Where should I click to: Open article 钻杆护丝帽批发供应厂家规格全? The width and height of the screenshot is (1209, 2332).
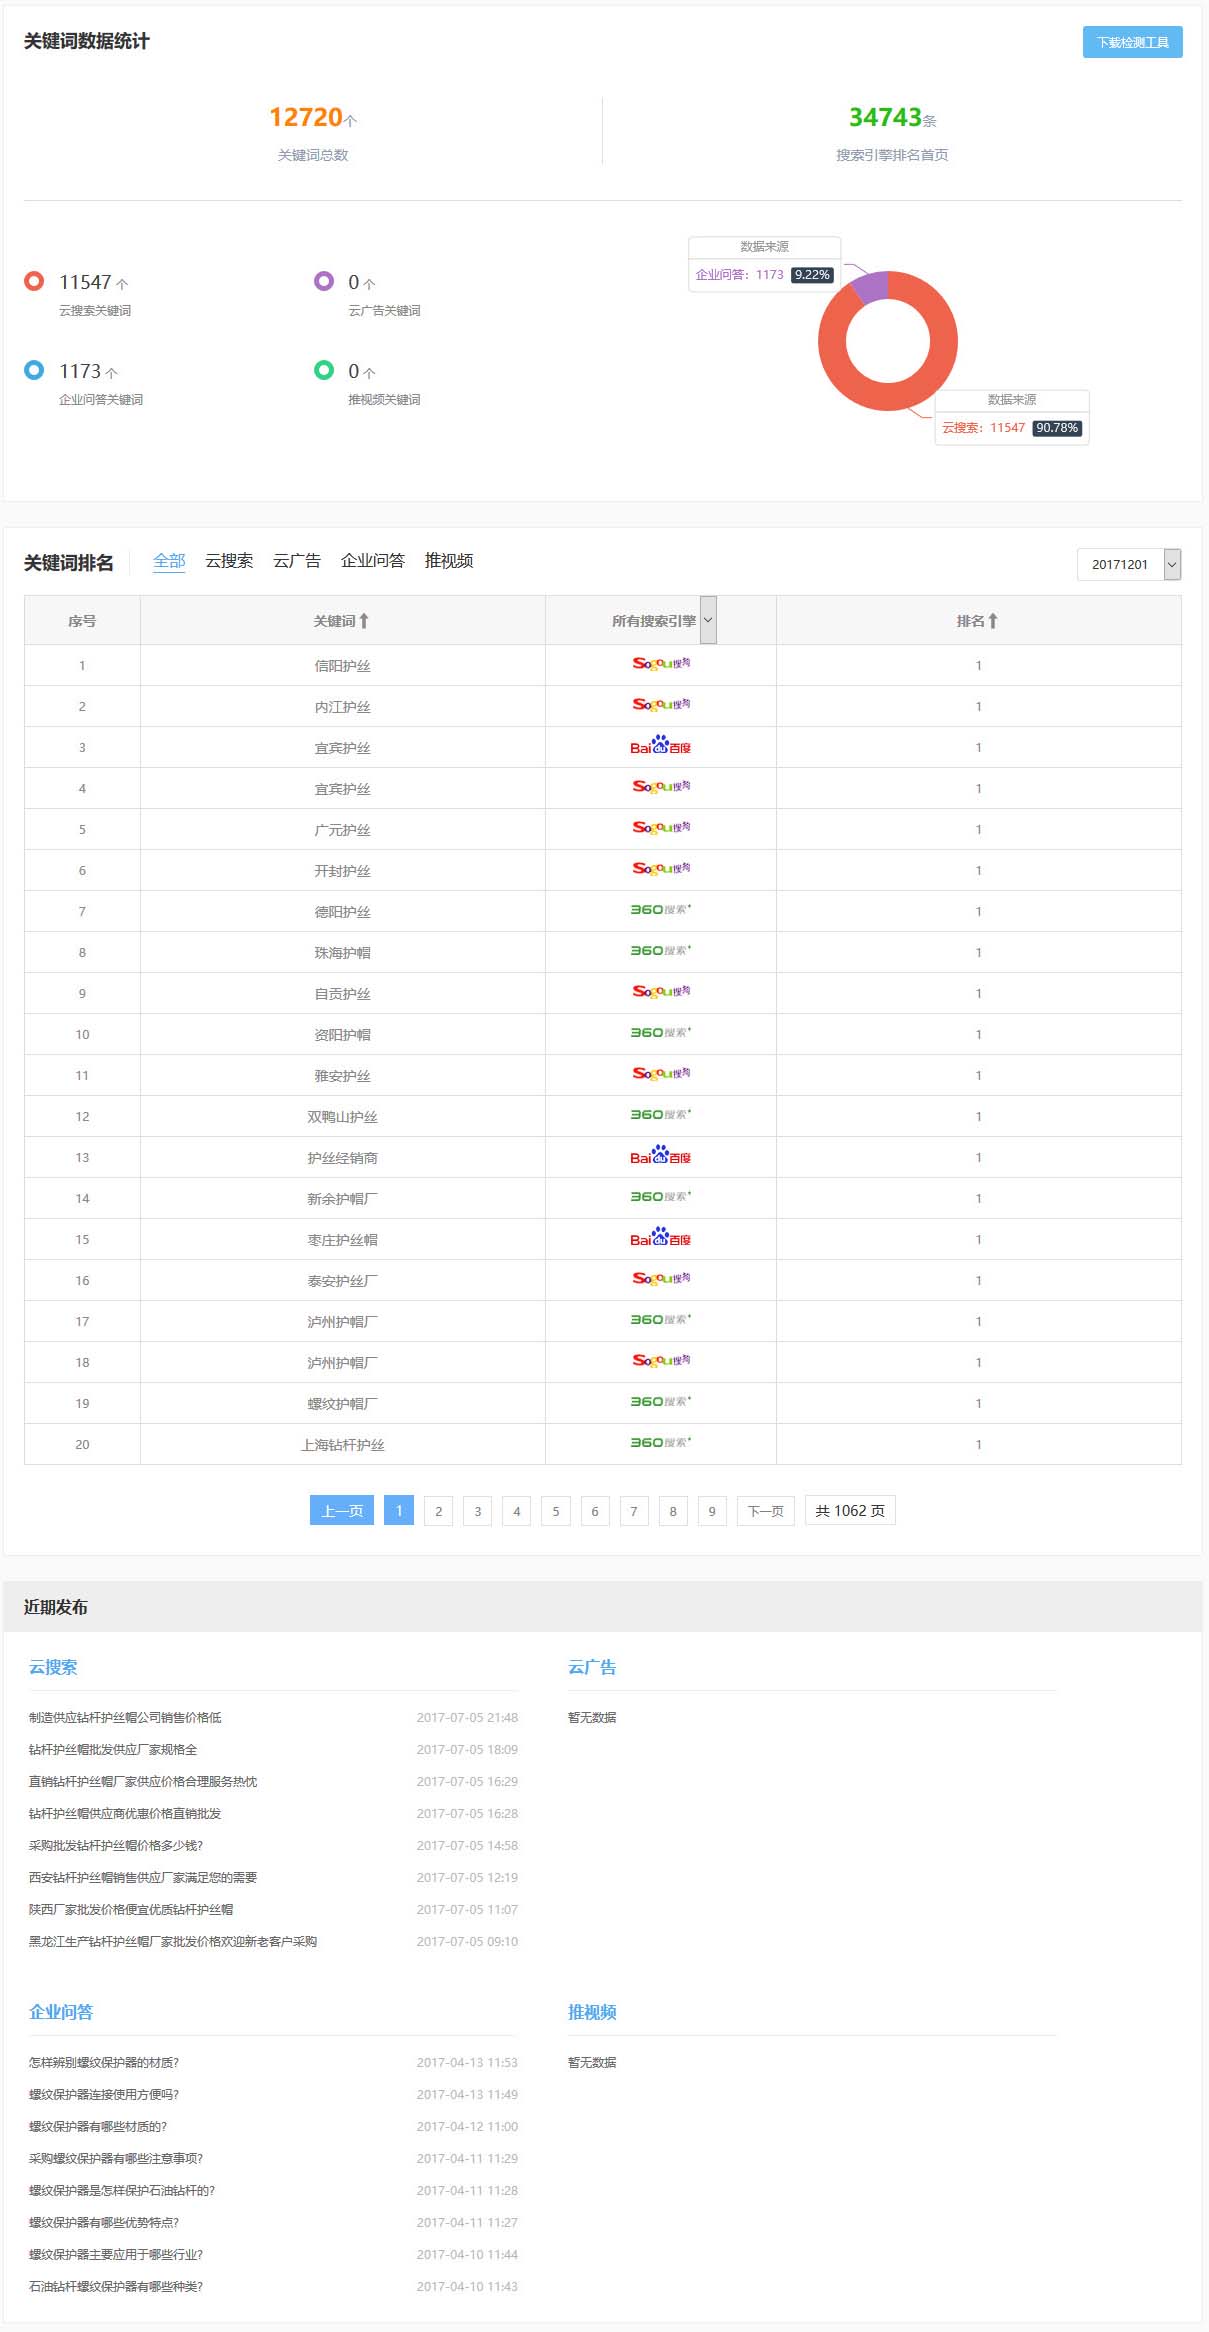click(113, 1750)
